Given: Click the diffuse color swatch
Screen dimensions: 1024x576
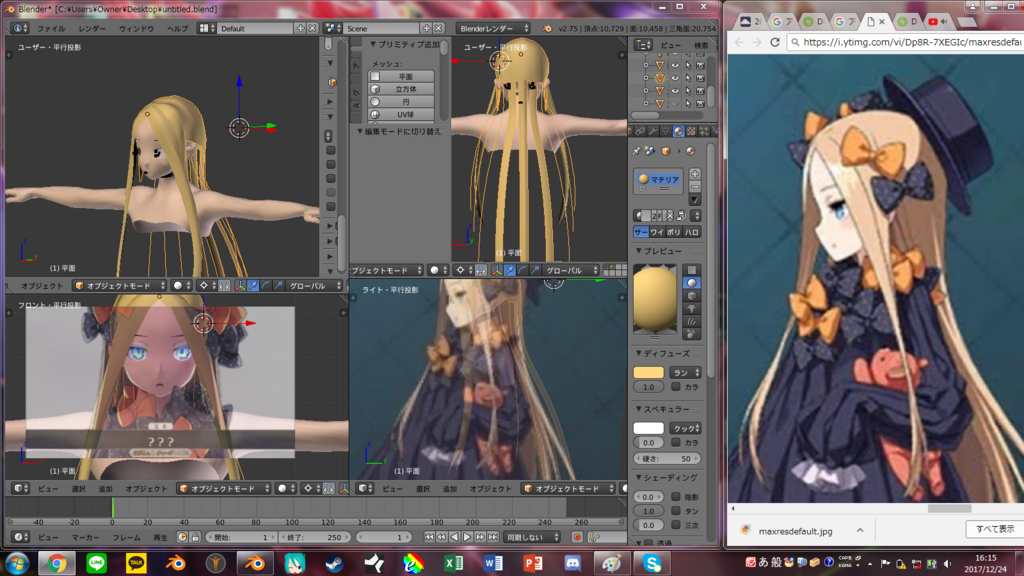Looking at the screenshot, I should pos(648,372).
